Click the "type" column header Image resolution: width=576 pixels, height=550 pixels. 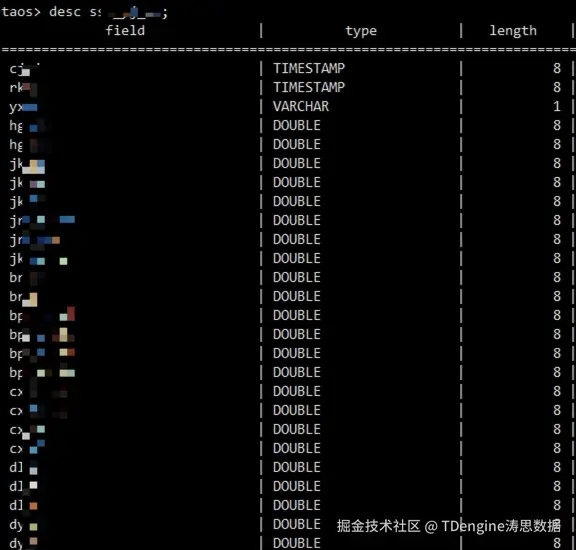(361, 31)
